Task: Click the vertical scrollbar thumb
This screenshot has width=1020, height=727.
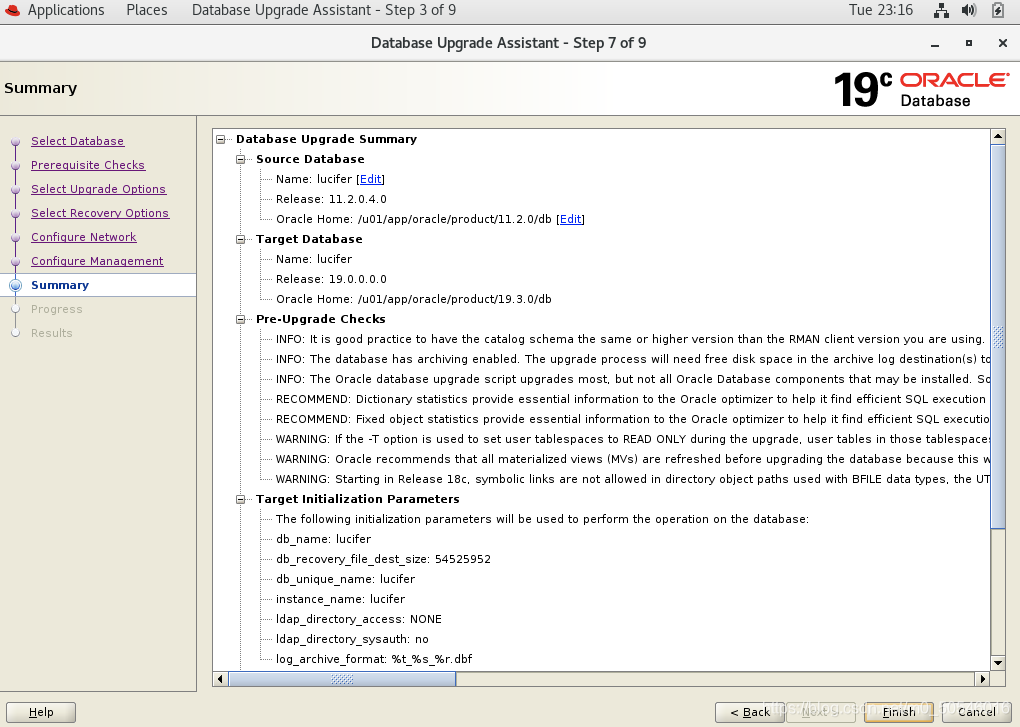Action: coord(998,337)
